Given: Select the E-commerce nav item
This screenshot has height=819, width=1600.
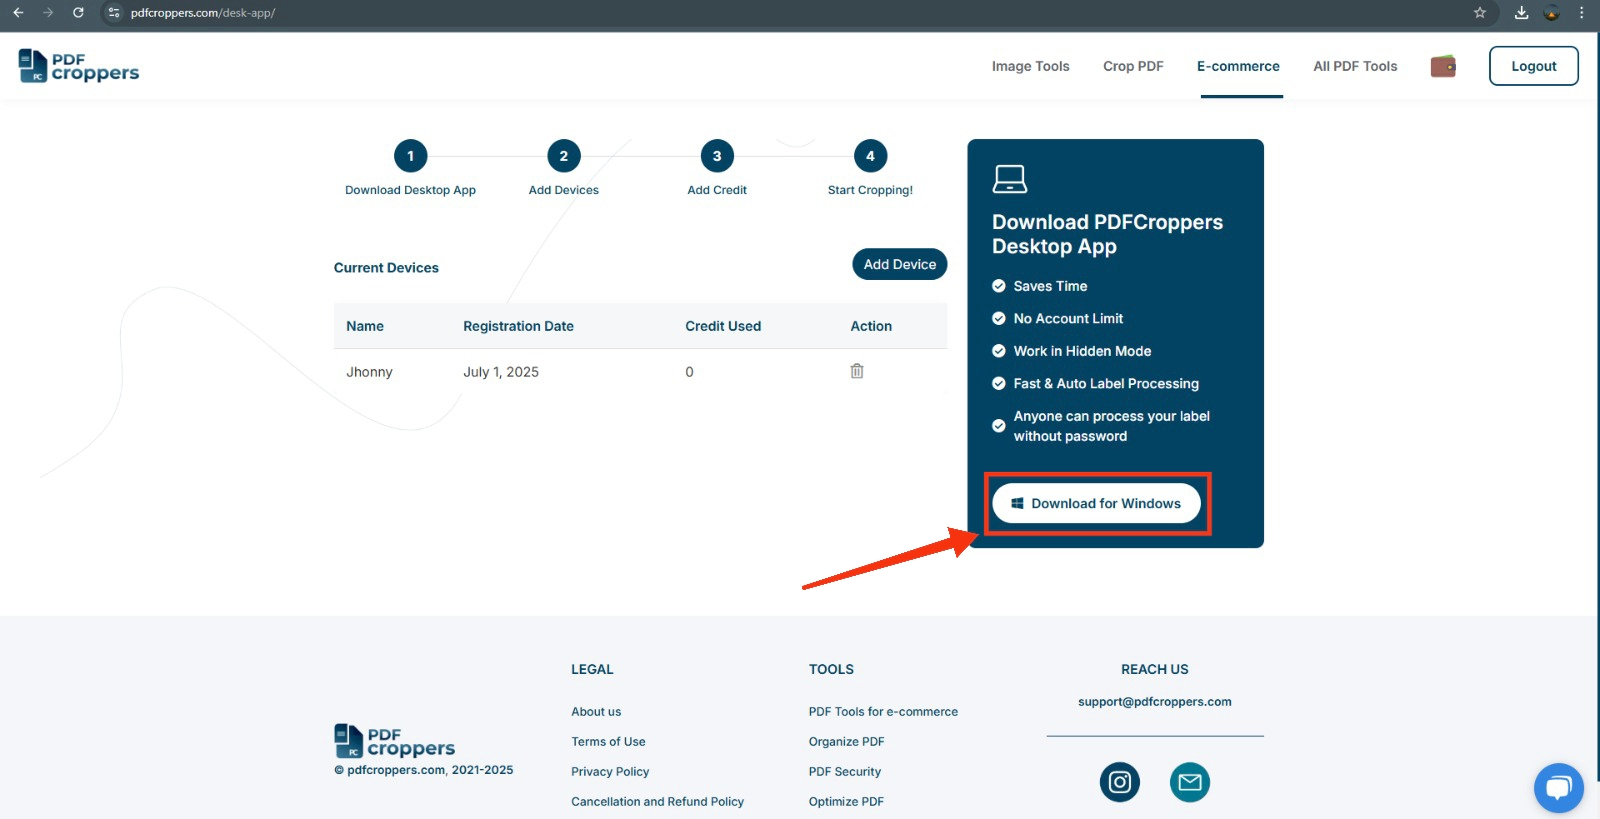Looking at the screenshot, I should click(1238, 66).
